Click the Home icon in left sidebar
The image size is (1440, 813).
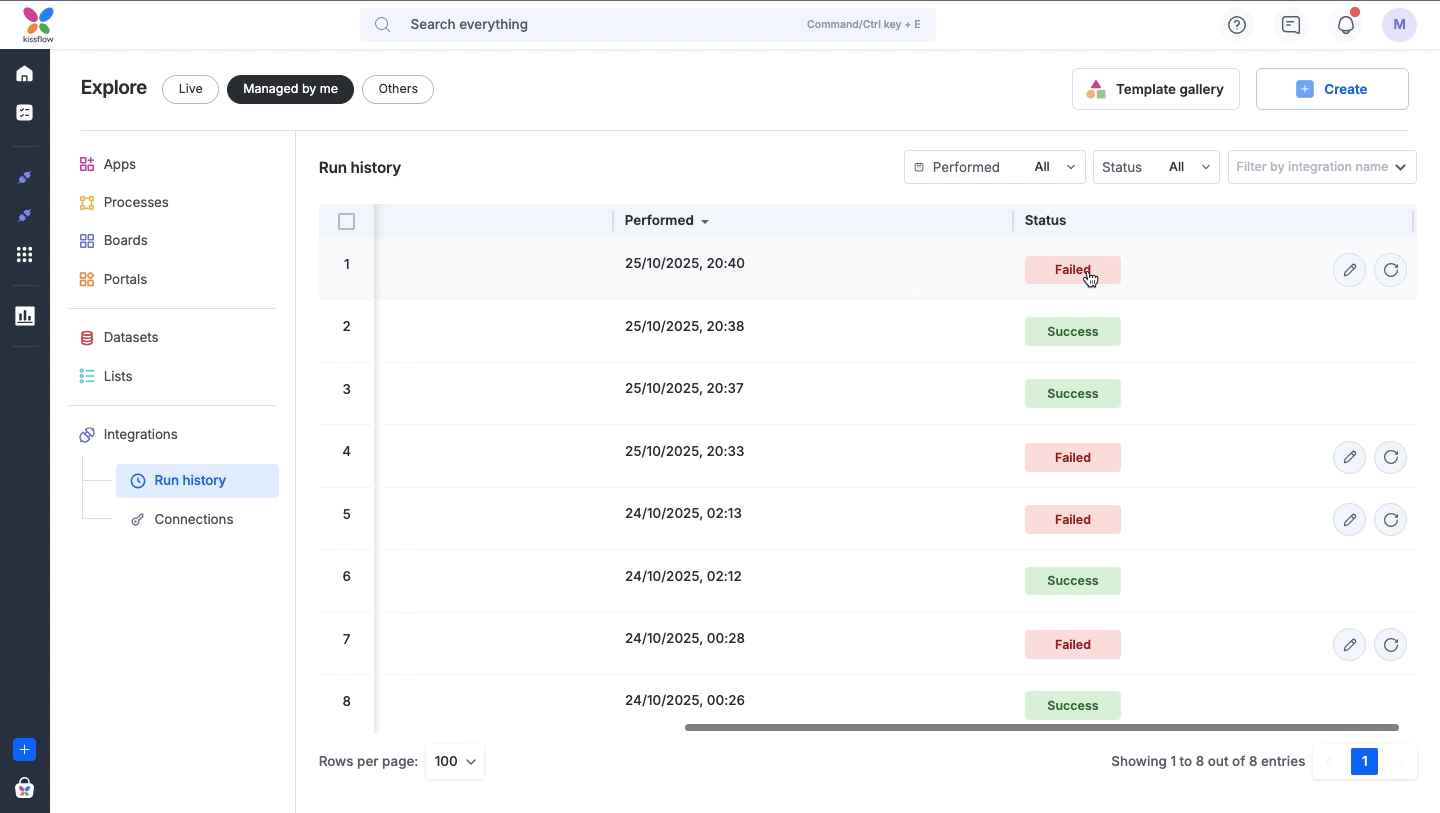tap(25, 74)
